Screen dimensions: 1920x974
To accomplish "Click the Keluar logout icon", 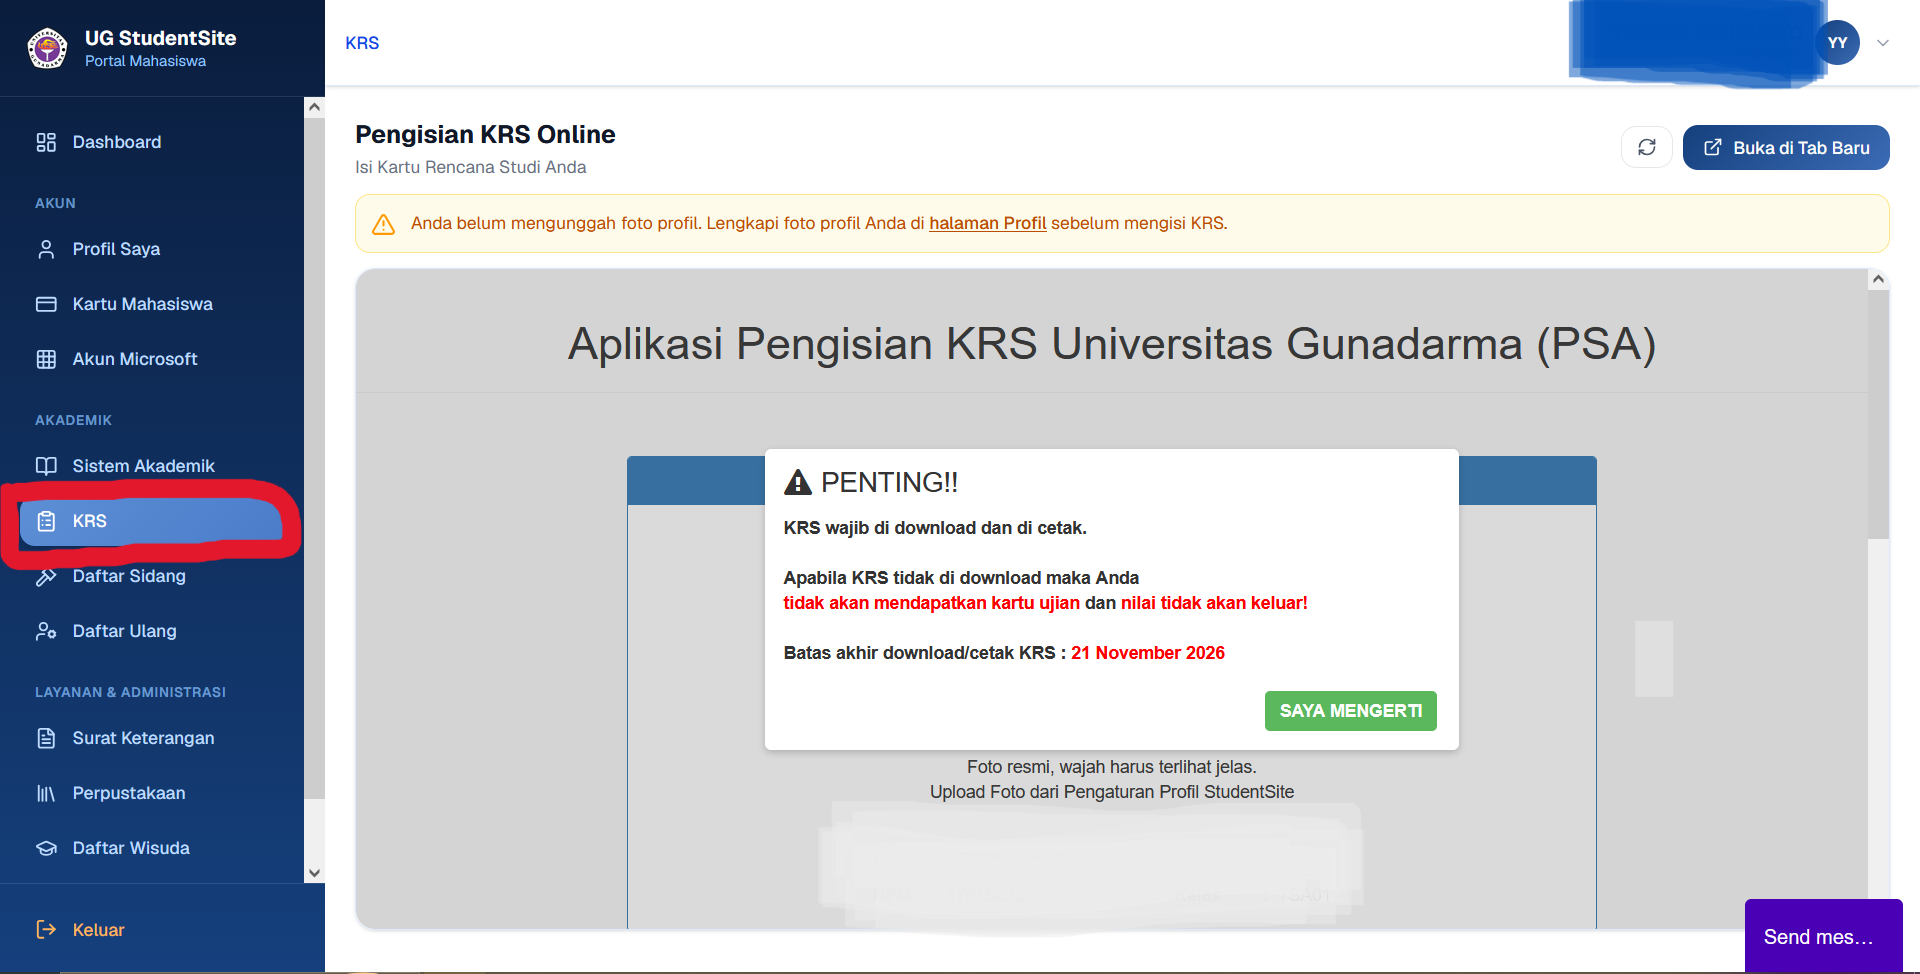I will tap(46, 930).
